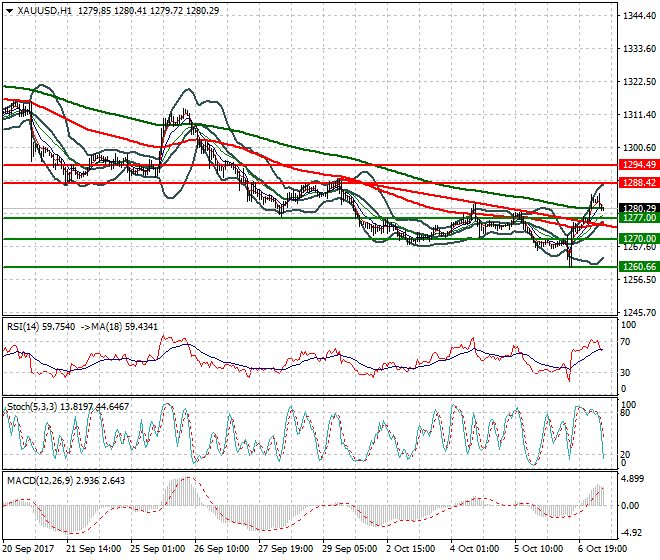Select the 1256.50 price axis value
The height and width of the screenshot is (560, 660).
[639, 280]
